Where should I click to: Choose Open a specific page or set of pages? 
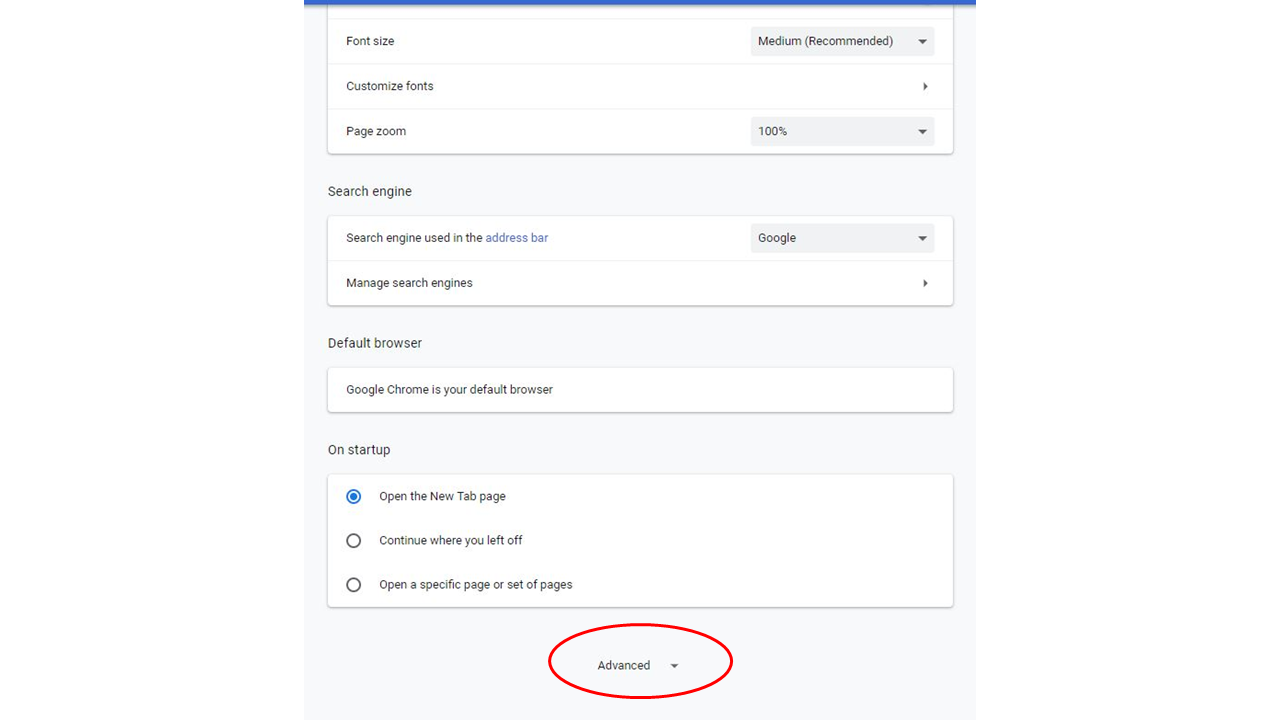click(354, 585)
